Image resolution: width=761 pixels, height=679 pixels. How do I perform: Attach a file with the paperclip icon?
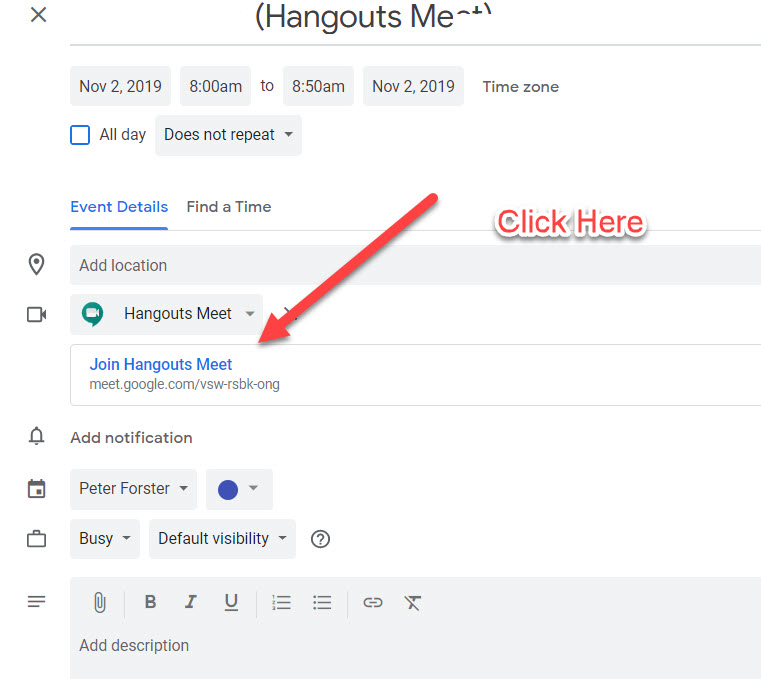pos(99,602)
